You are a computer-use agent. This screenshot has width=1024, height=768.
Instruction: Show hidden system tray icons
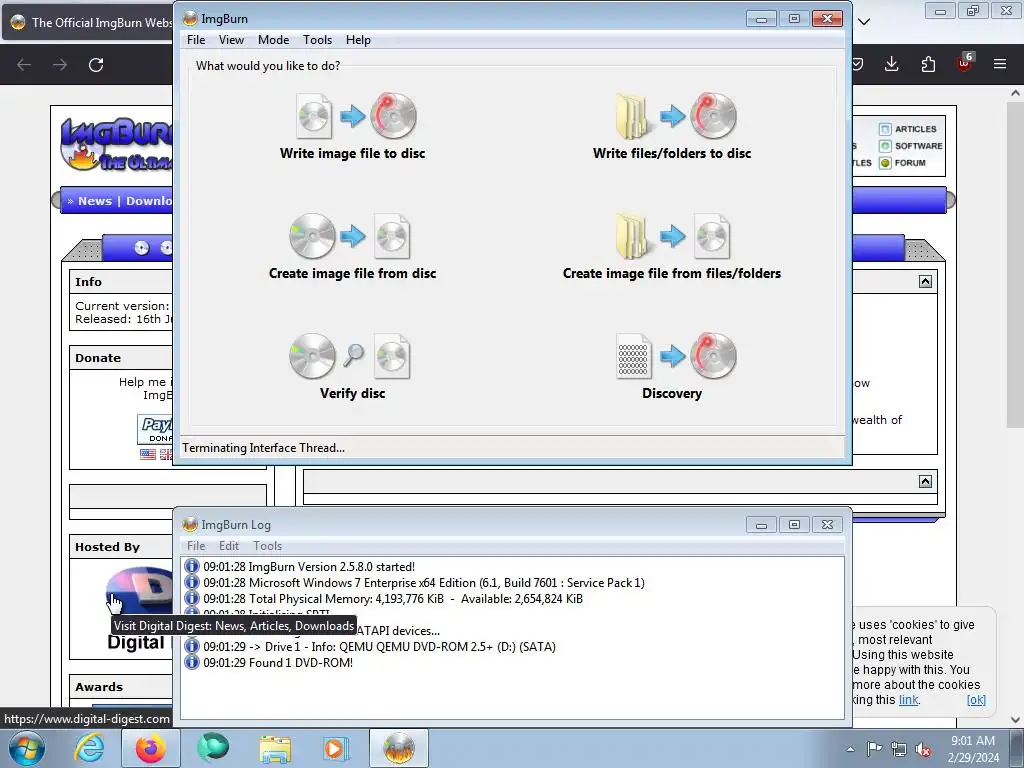tap(850, 749)
